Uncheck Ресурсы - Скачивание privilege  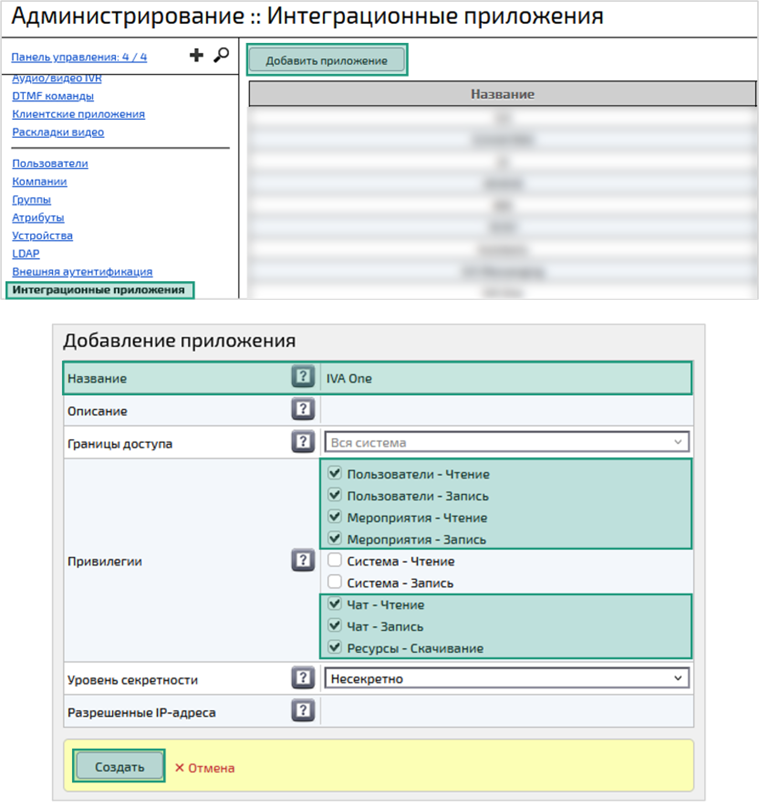[336, 648]
